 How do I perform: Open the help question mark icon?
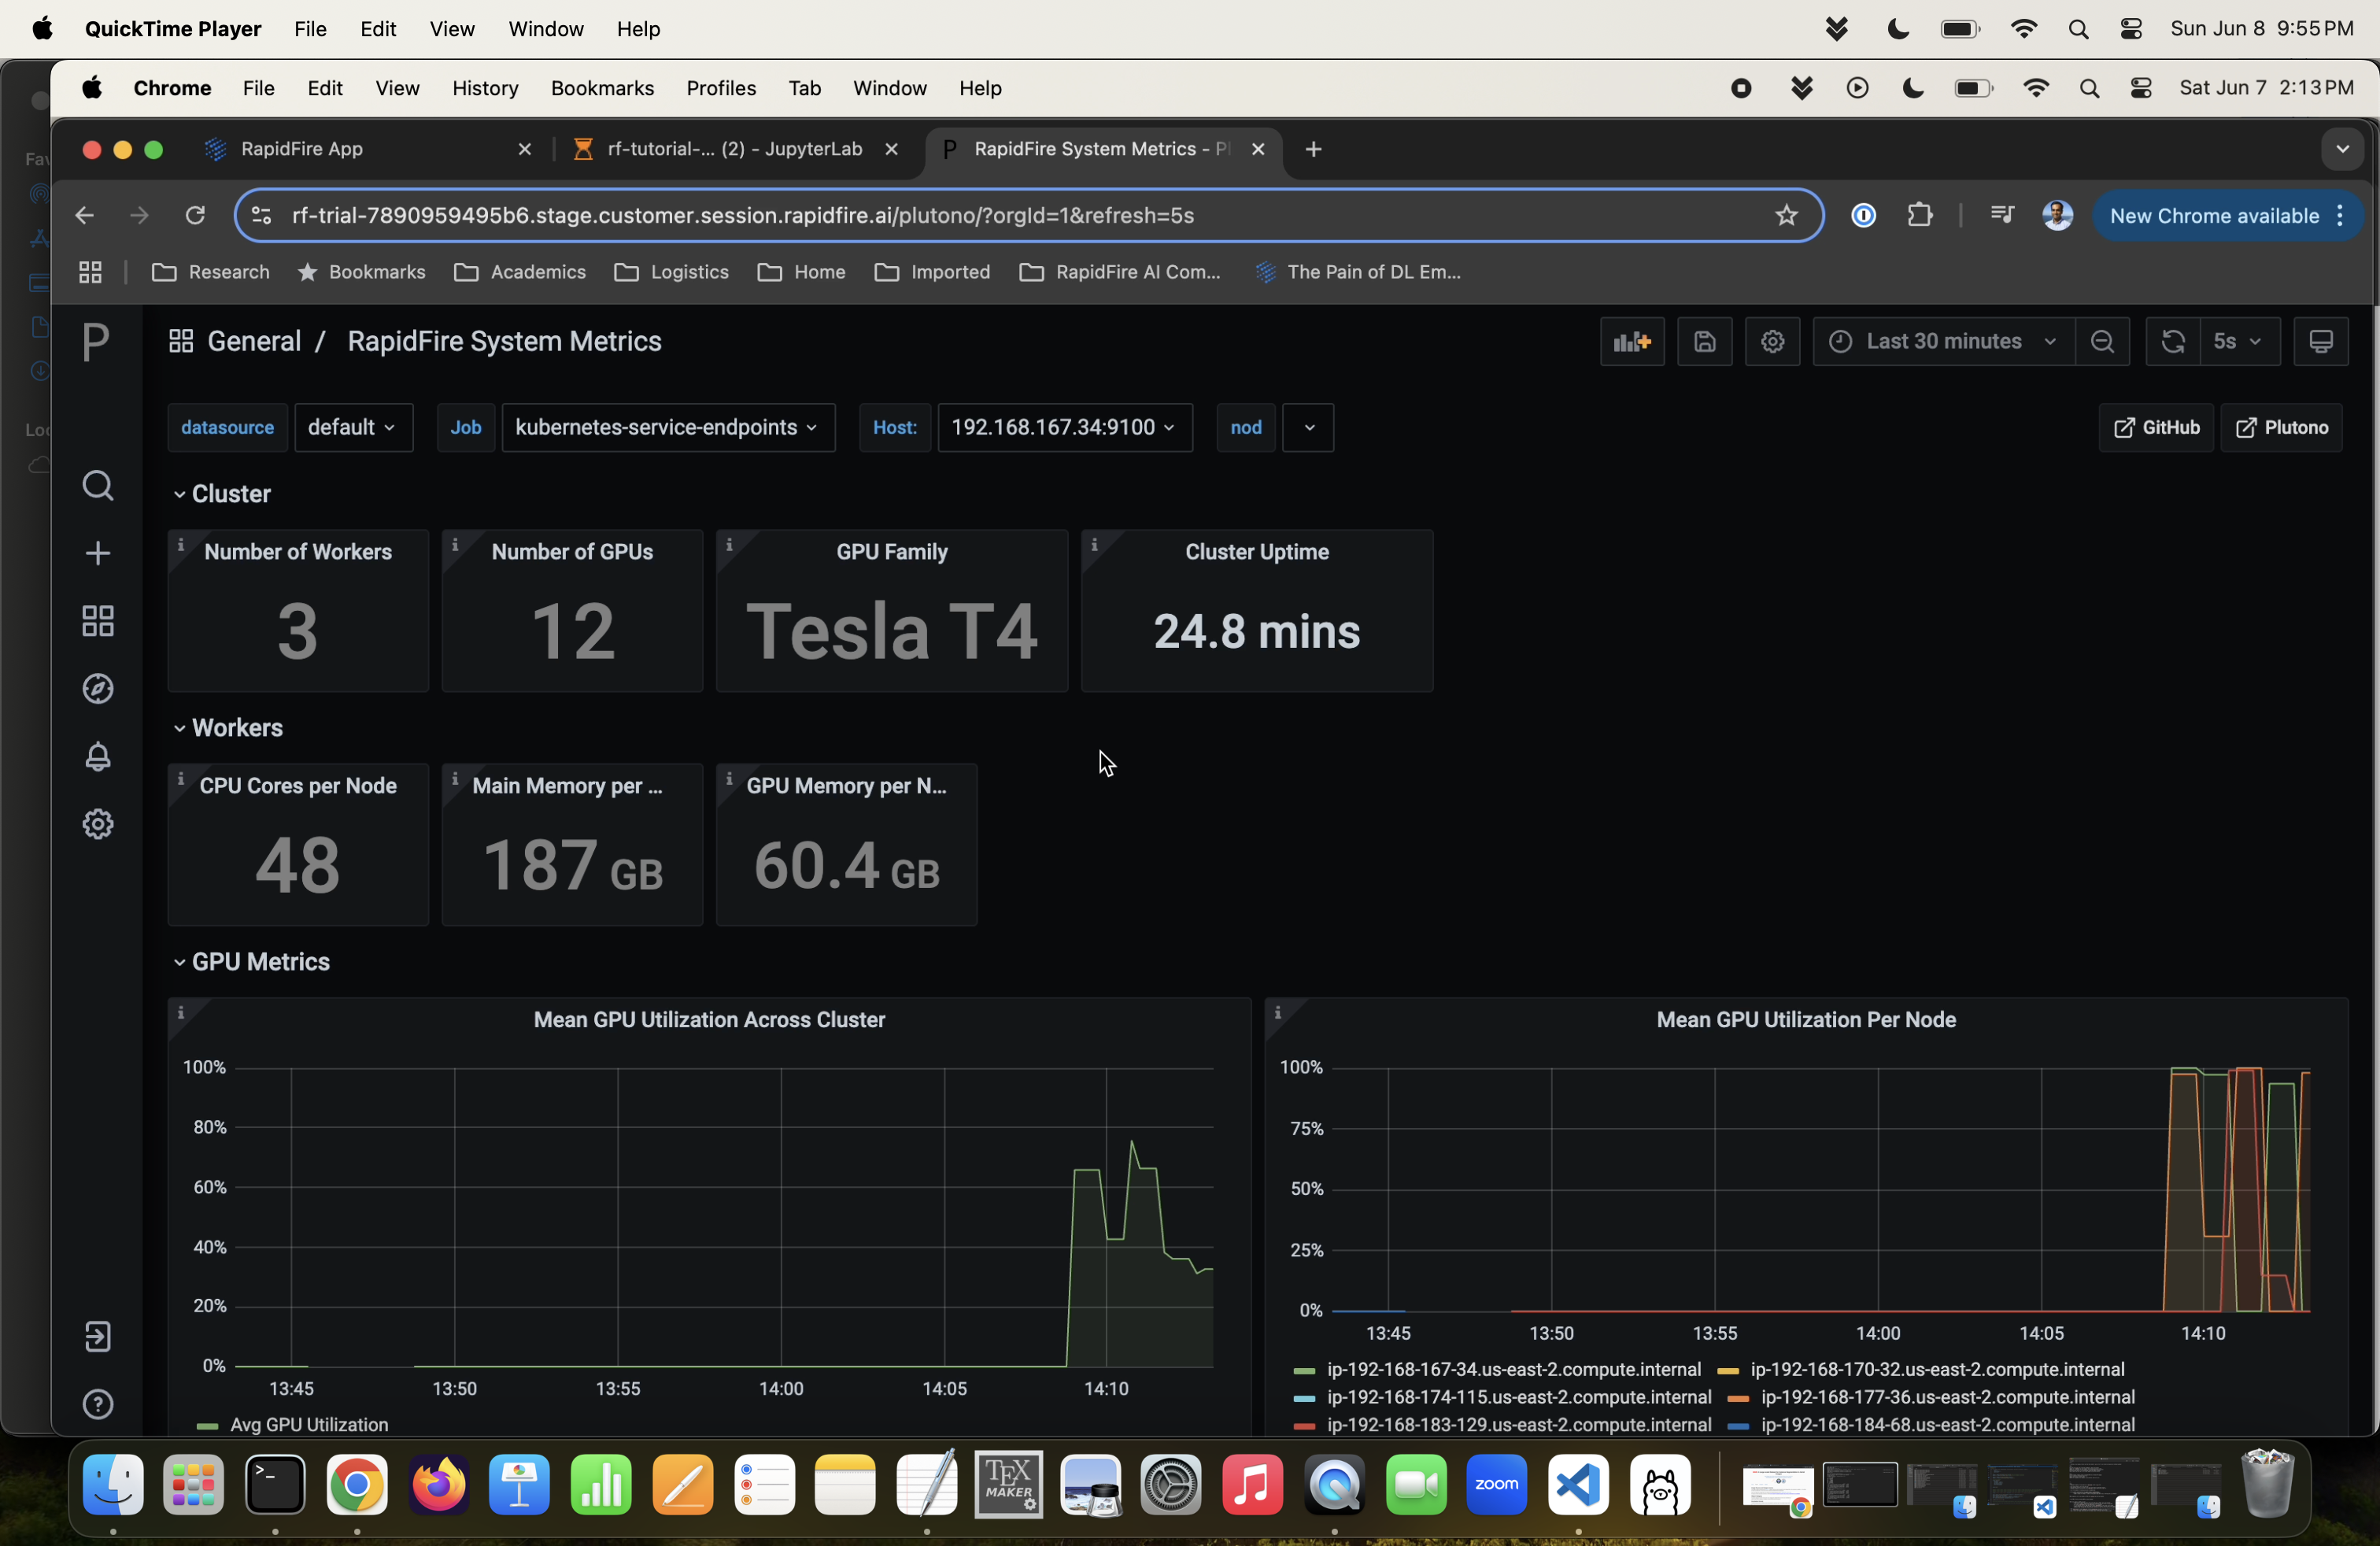click(97, 1404)
